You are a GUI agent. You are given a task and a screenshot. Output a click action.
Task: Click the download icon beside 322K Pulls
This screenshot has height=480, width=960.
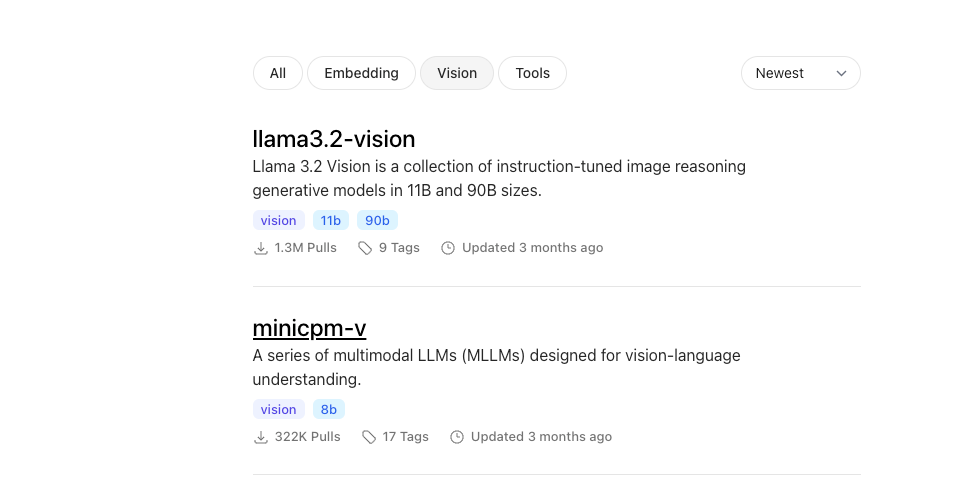click(261, 437)
